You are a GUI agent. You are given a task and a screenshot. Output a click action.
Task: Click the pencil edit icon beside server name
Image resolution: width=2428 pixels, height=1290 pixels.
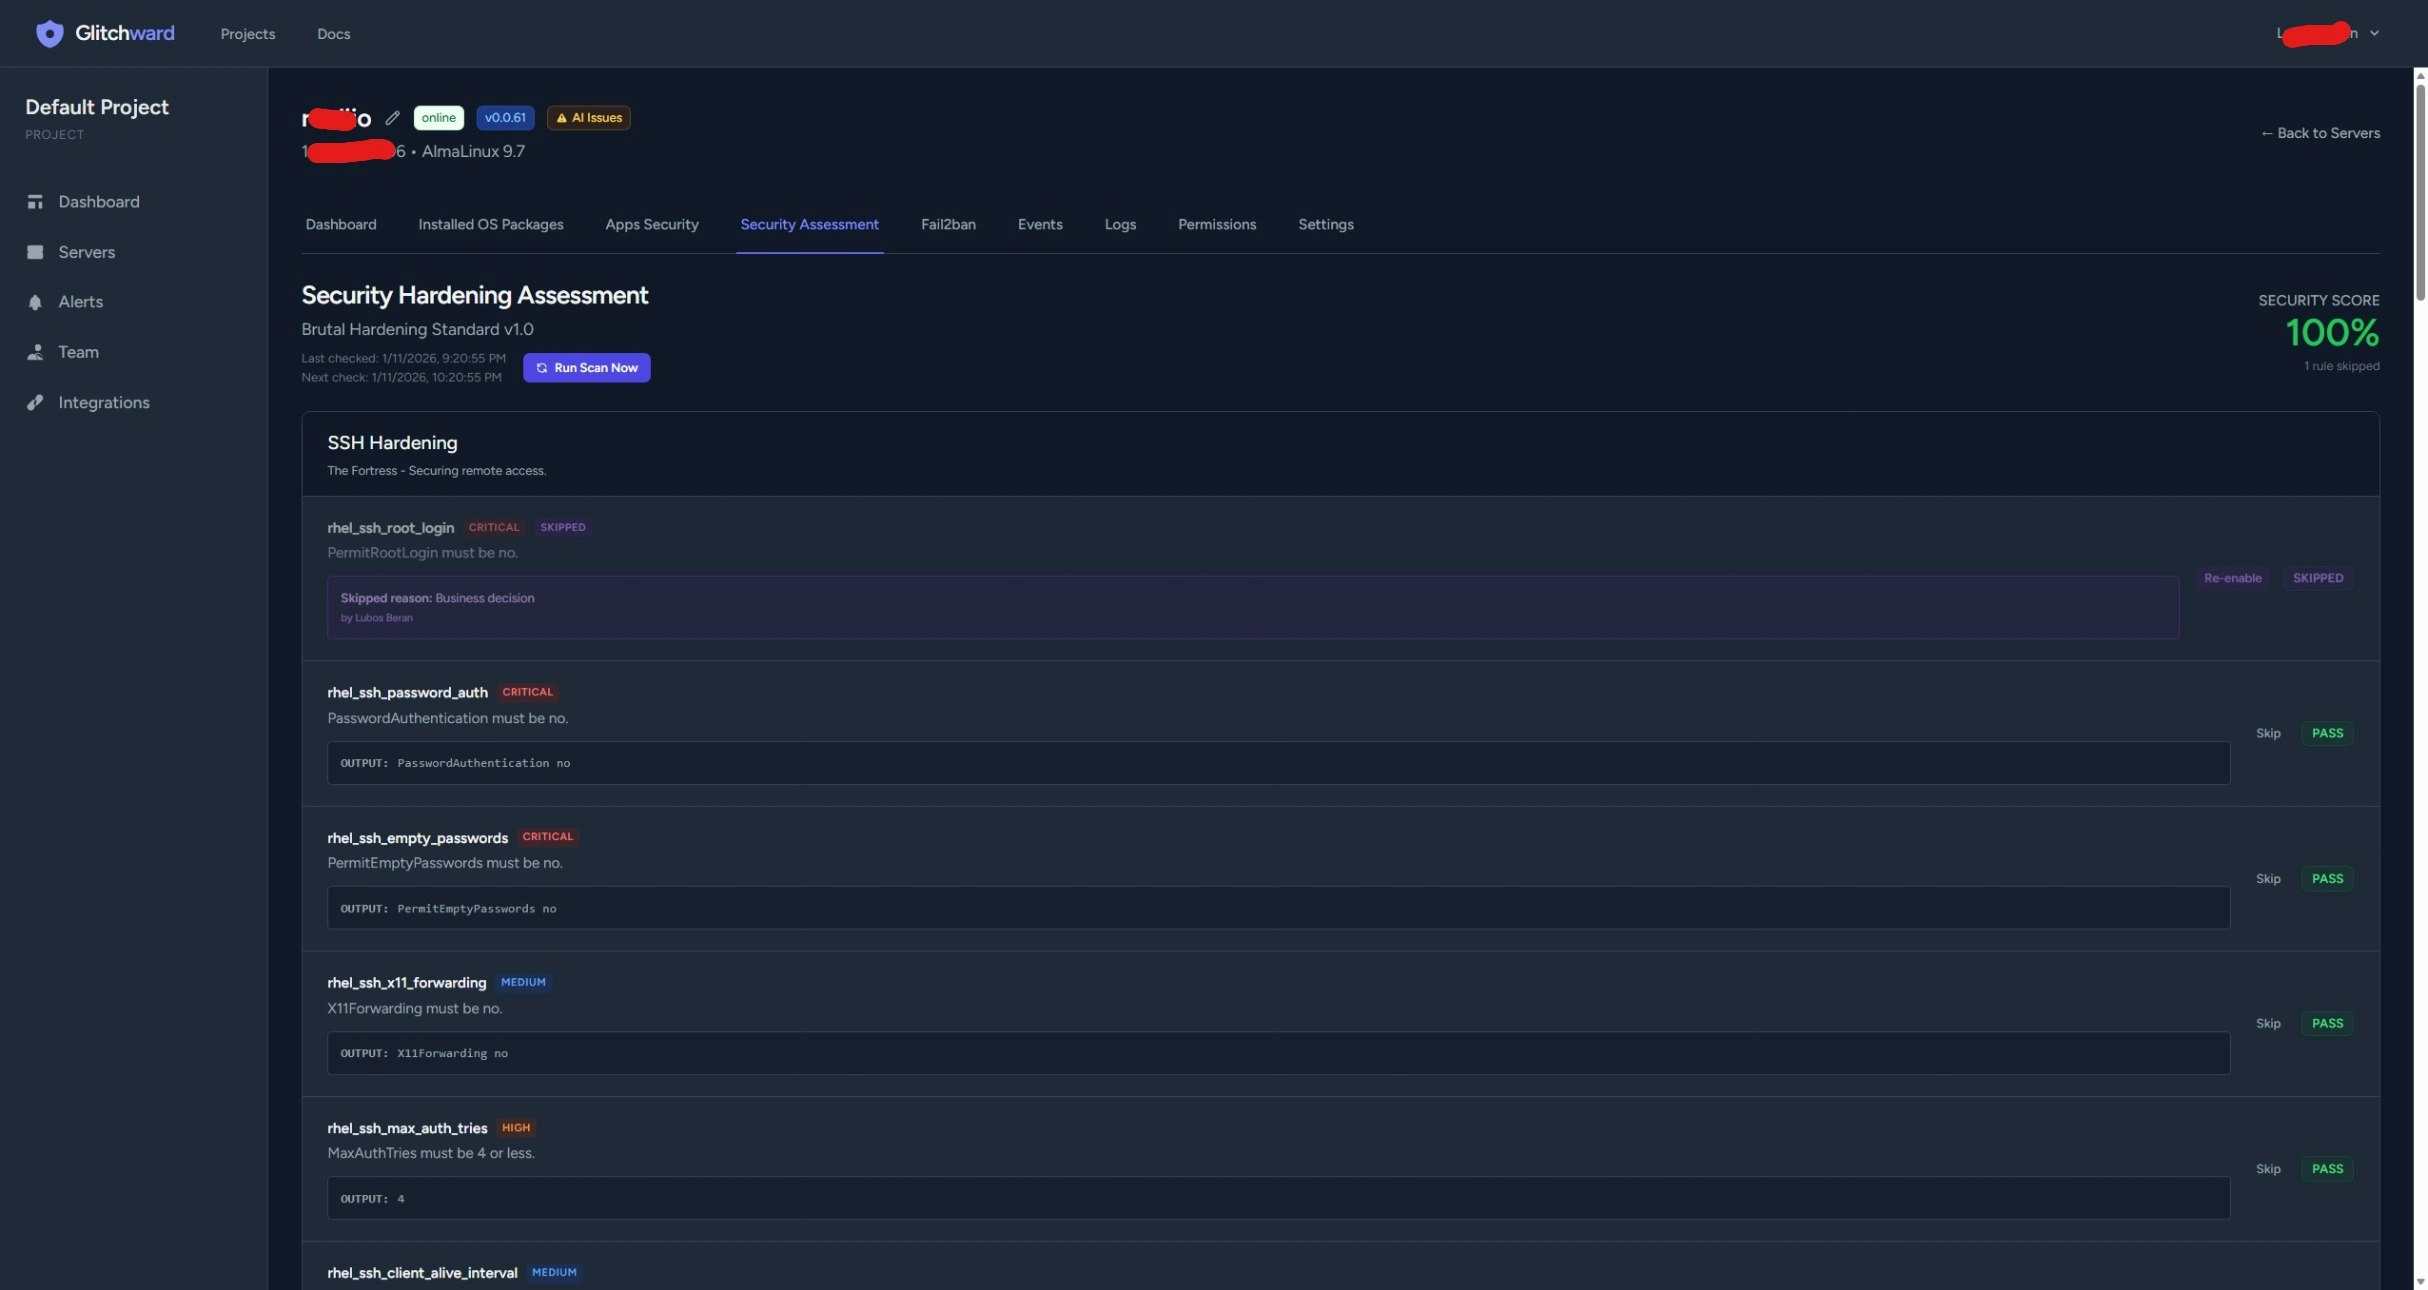point(393,118)
